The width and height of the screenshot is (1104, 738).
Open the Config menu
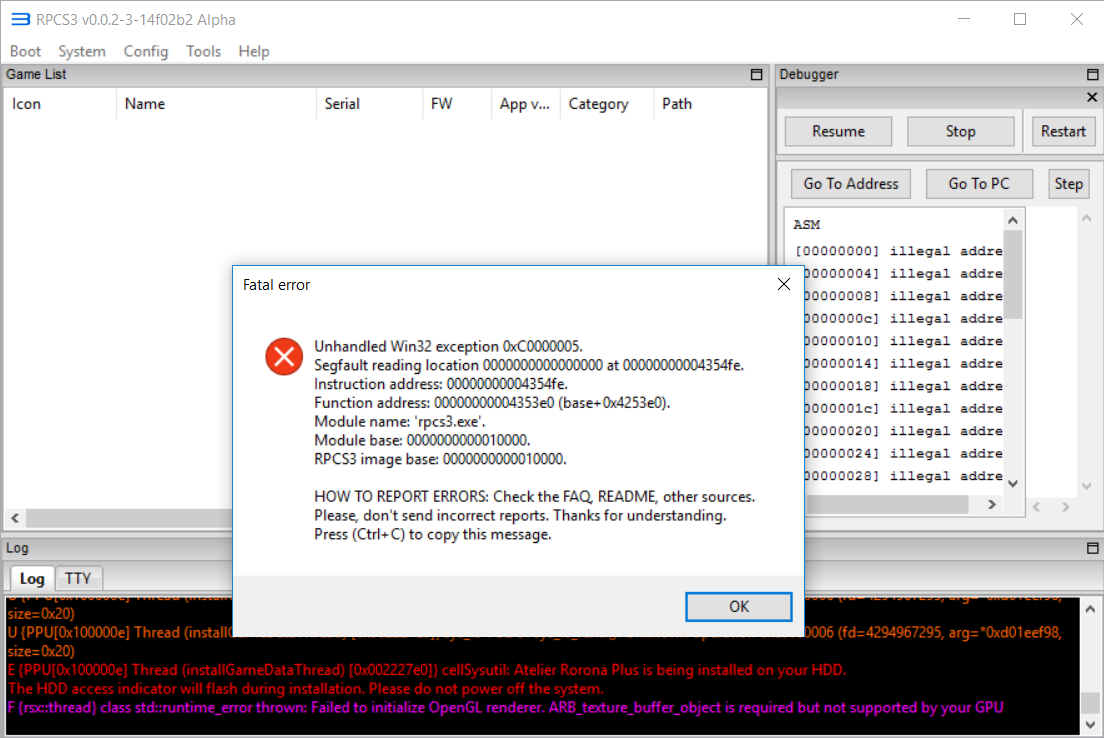point(146,51)
